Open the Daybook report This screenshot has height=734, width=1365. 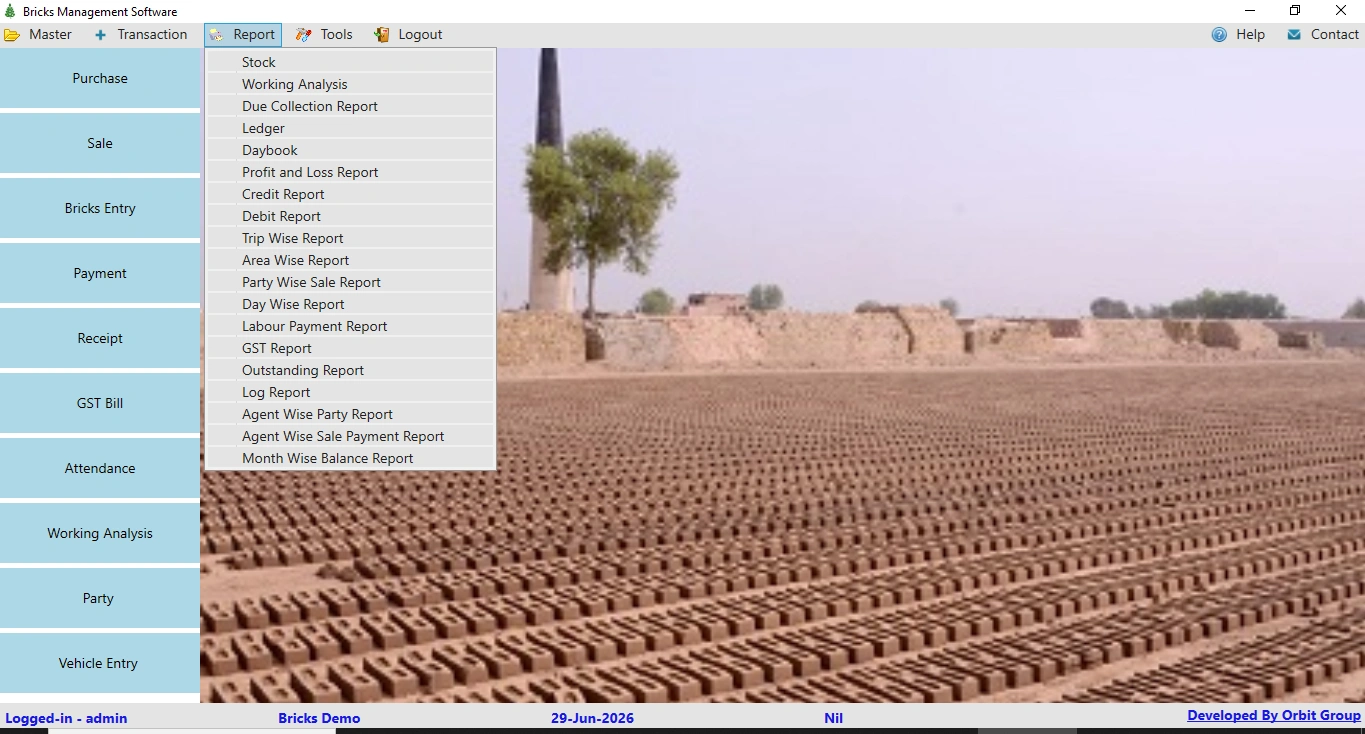click(350, 150)
